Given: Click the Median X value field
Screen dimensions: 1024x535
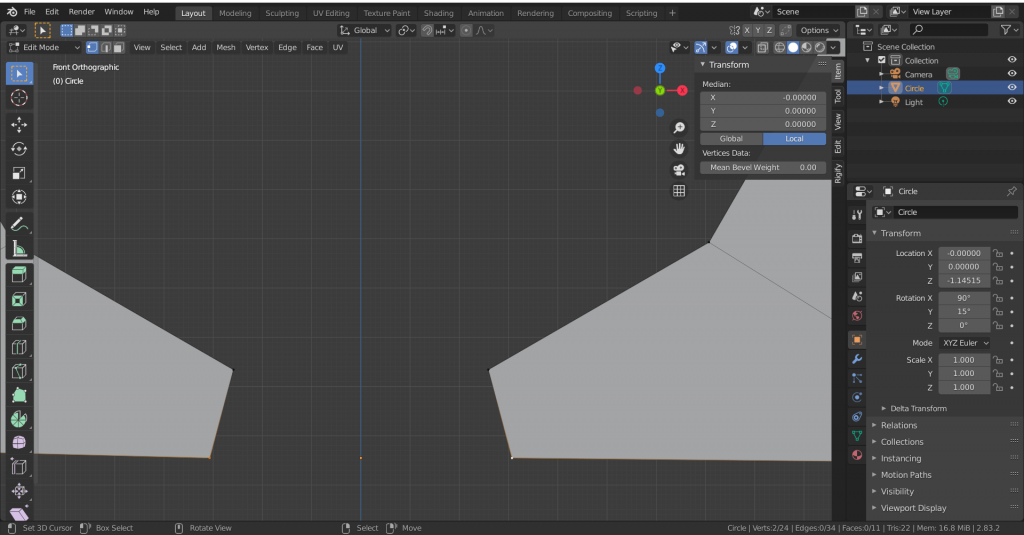Looking at the screenshot, I should (763, 97).
